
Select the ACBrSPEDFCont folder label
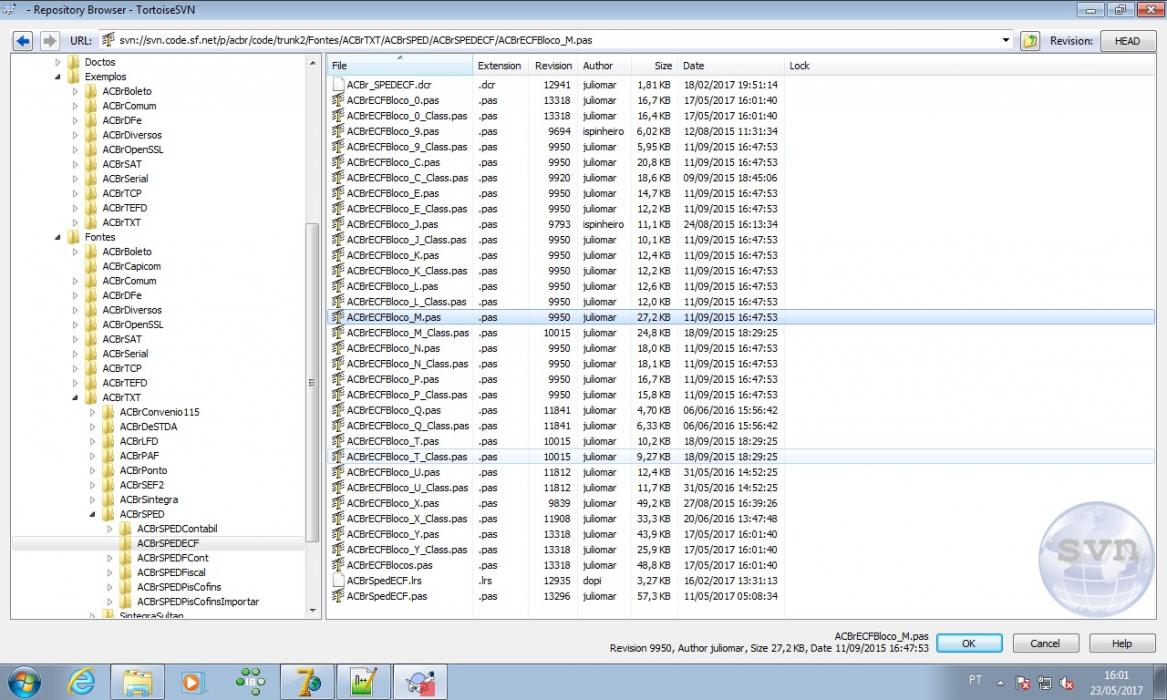[173, 558]
